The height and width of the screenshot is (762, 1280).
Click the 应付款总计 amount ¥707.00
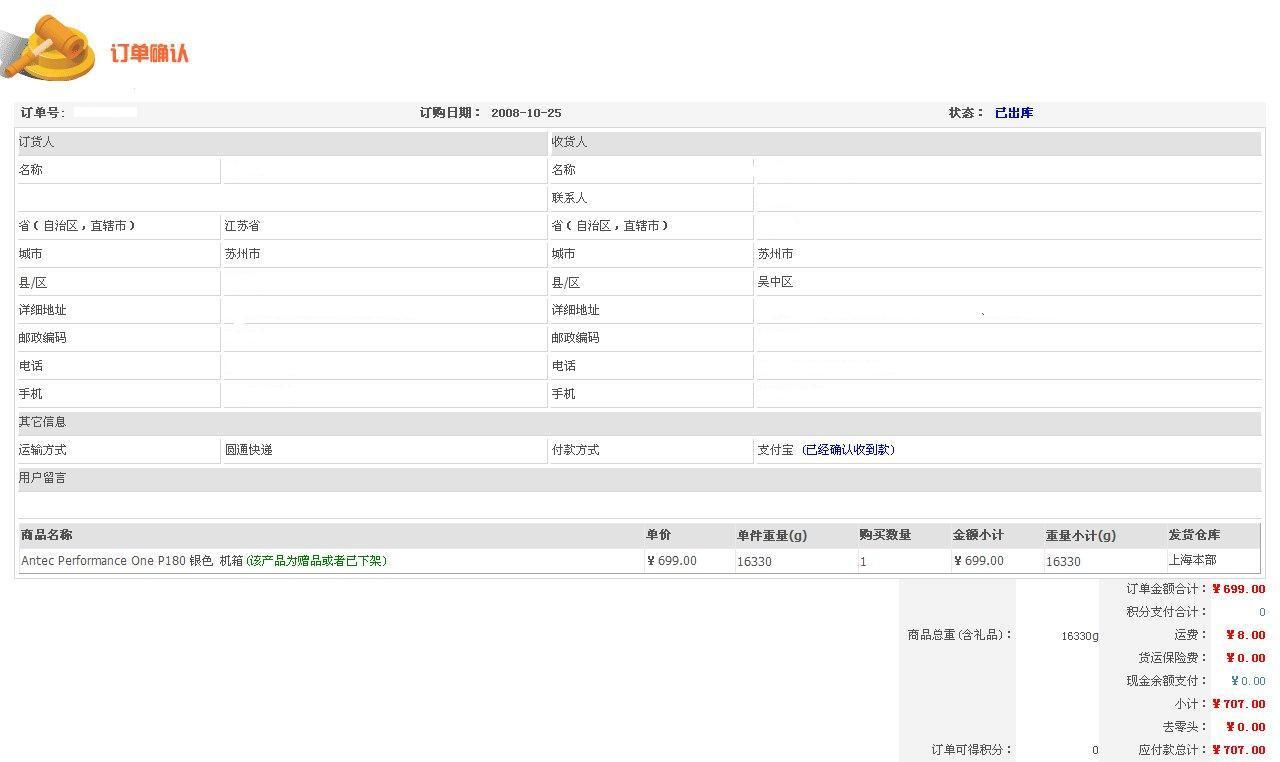[x=1238, y=750]
